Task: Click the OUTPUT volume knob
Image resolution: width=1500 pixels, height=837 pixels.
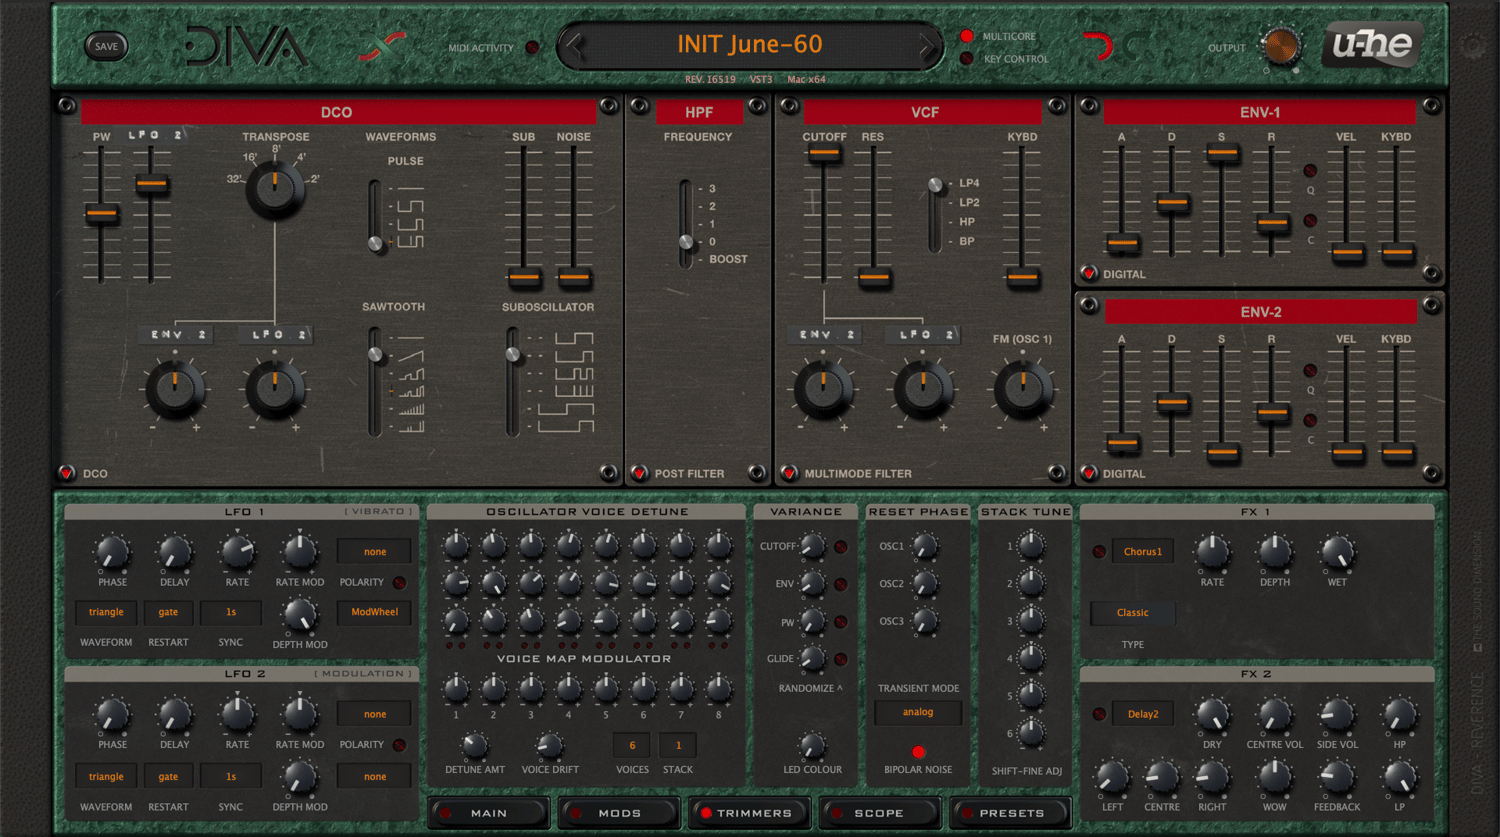Action: [x=1281, y=46]
